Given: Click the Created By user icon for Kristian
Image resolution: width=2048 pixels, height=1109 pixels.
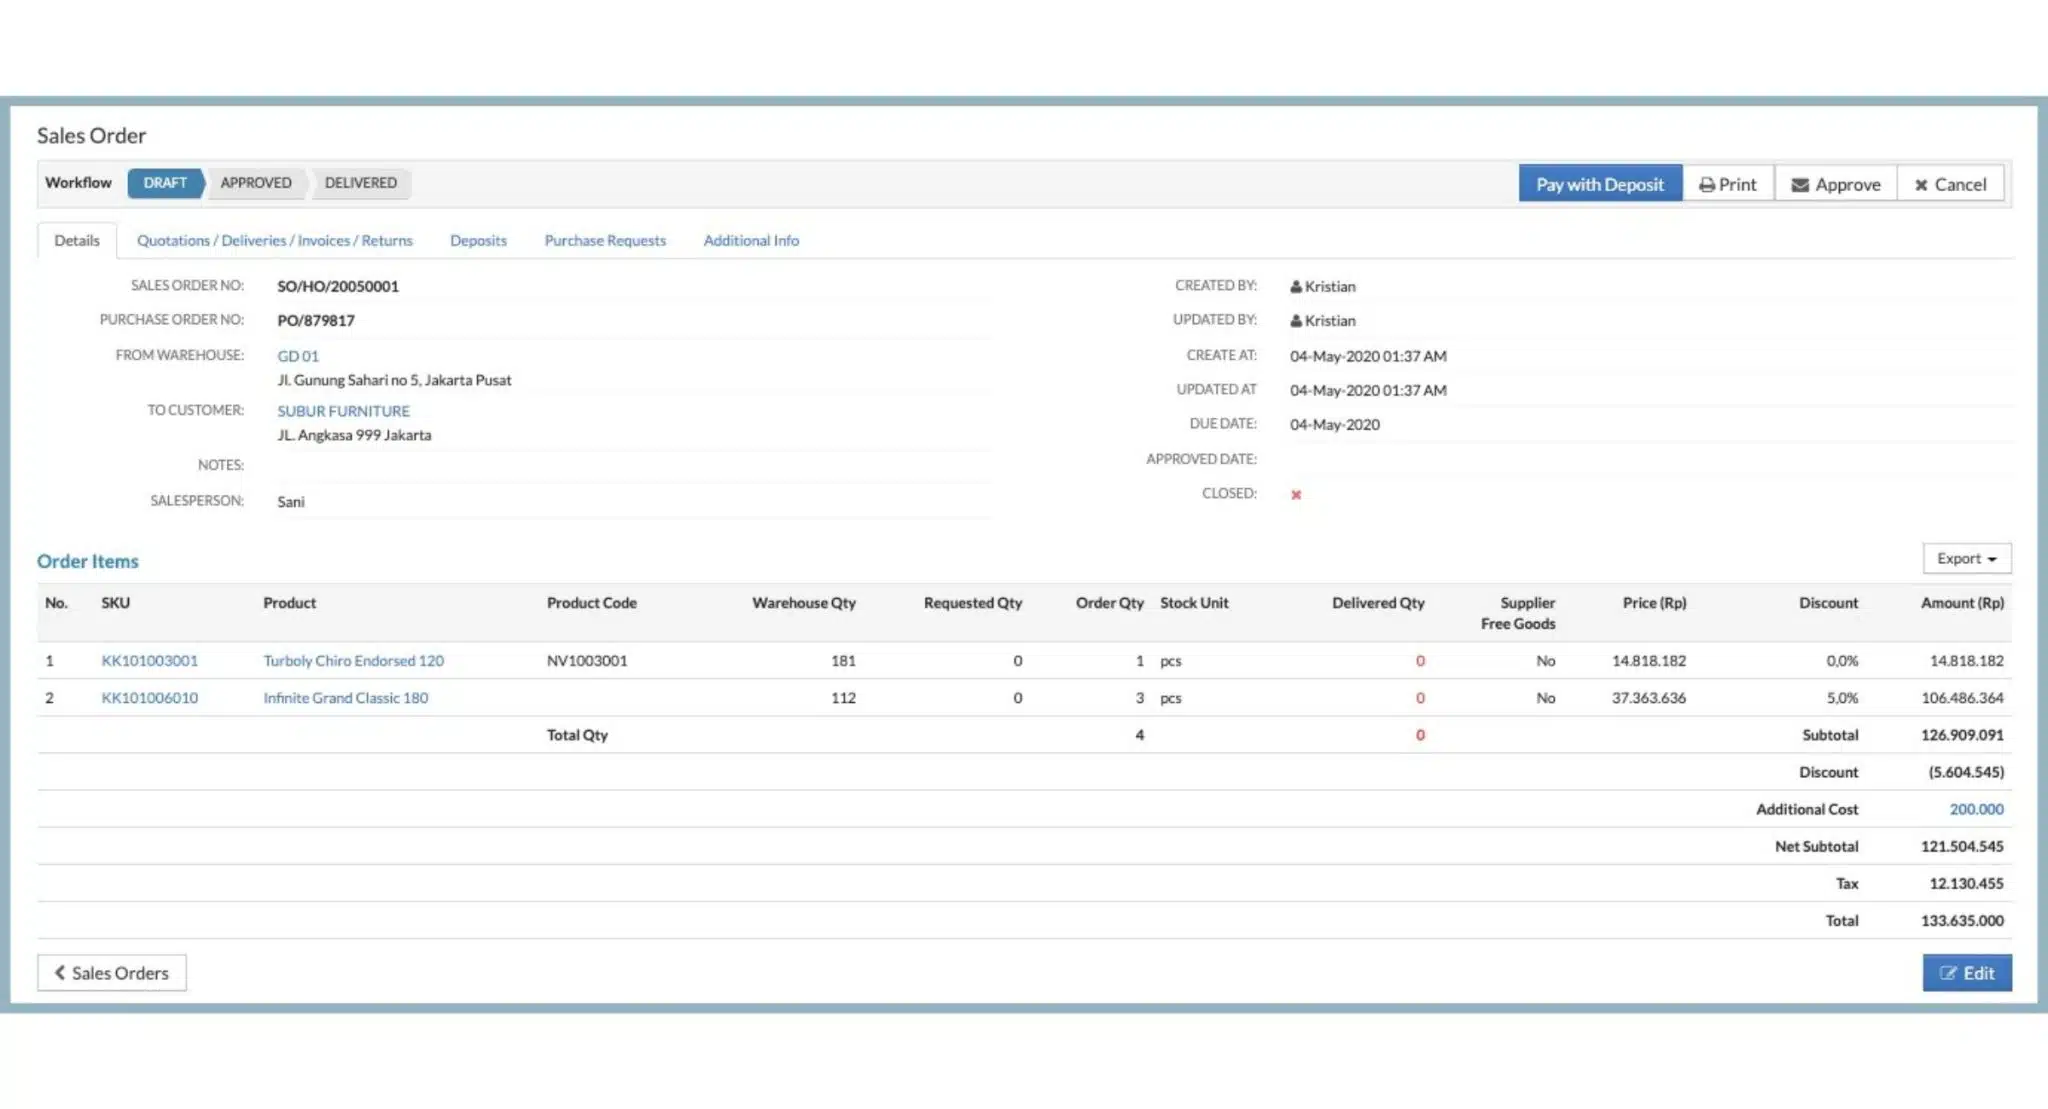Looking at the screenshot, I should (1296, 287).
